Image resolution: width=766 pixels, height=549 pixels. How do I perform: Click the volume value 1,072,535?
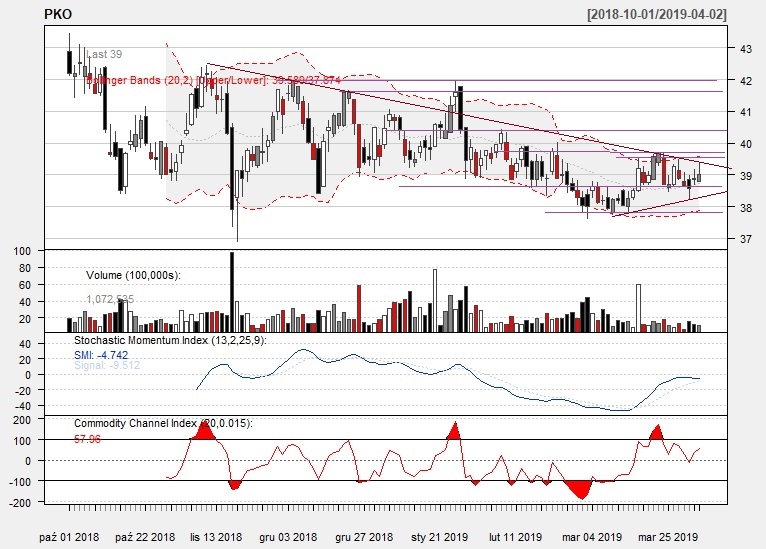coord(110,299)
